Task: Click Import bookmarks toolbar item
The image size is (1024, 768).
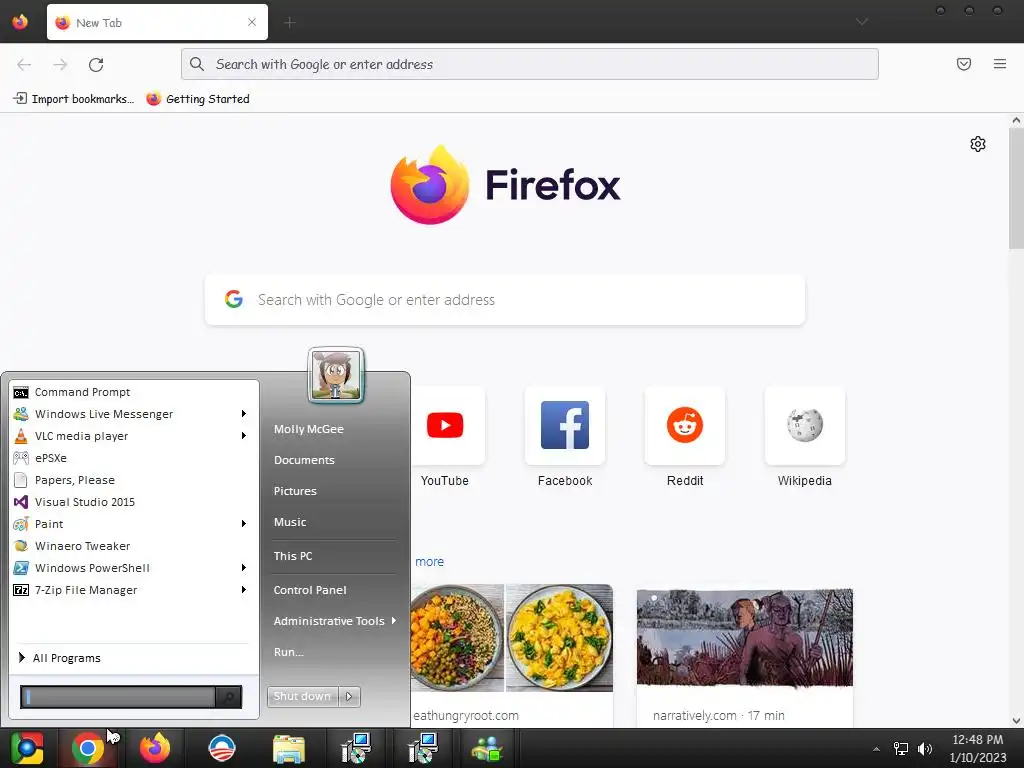Action: pyautogui.click(x=74, y=99)
